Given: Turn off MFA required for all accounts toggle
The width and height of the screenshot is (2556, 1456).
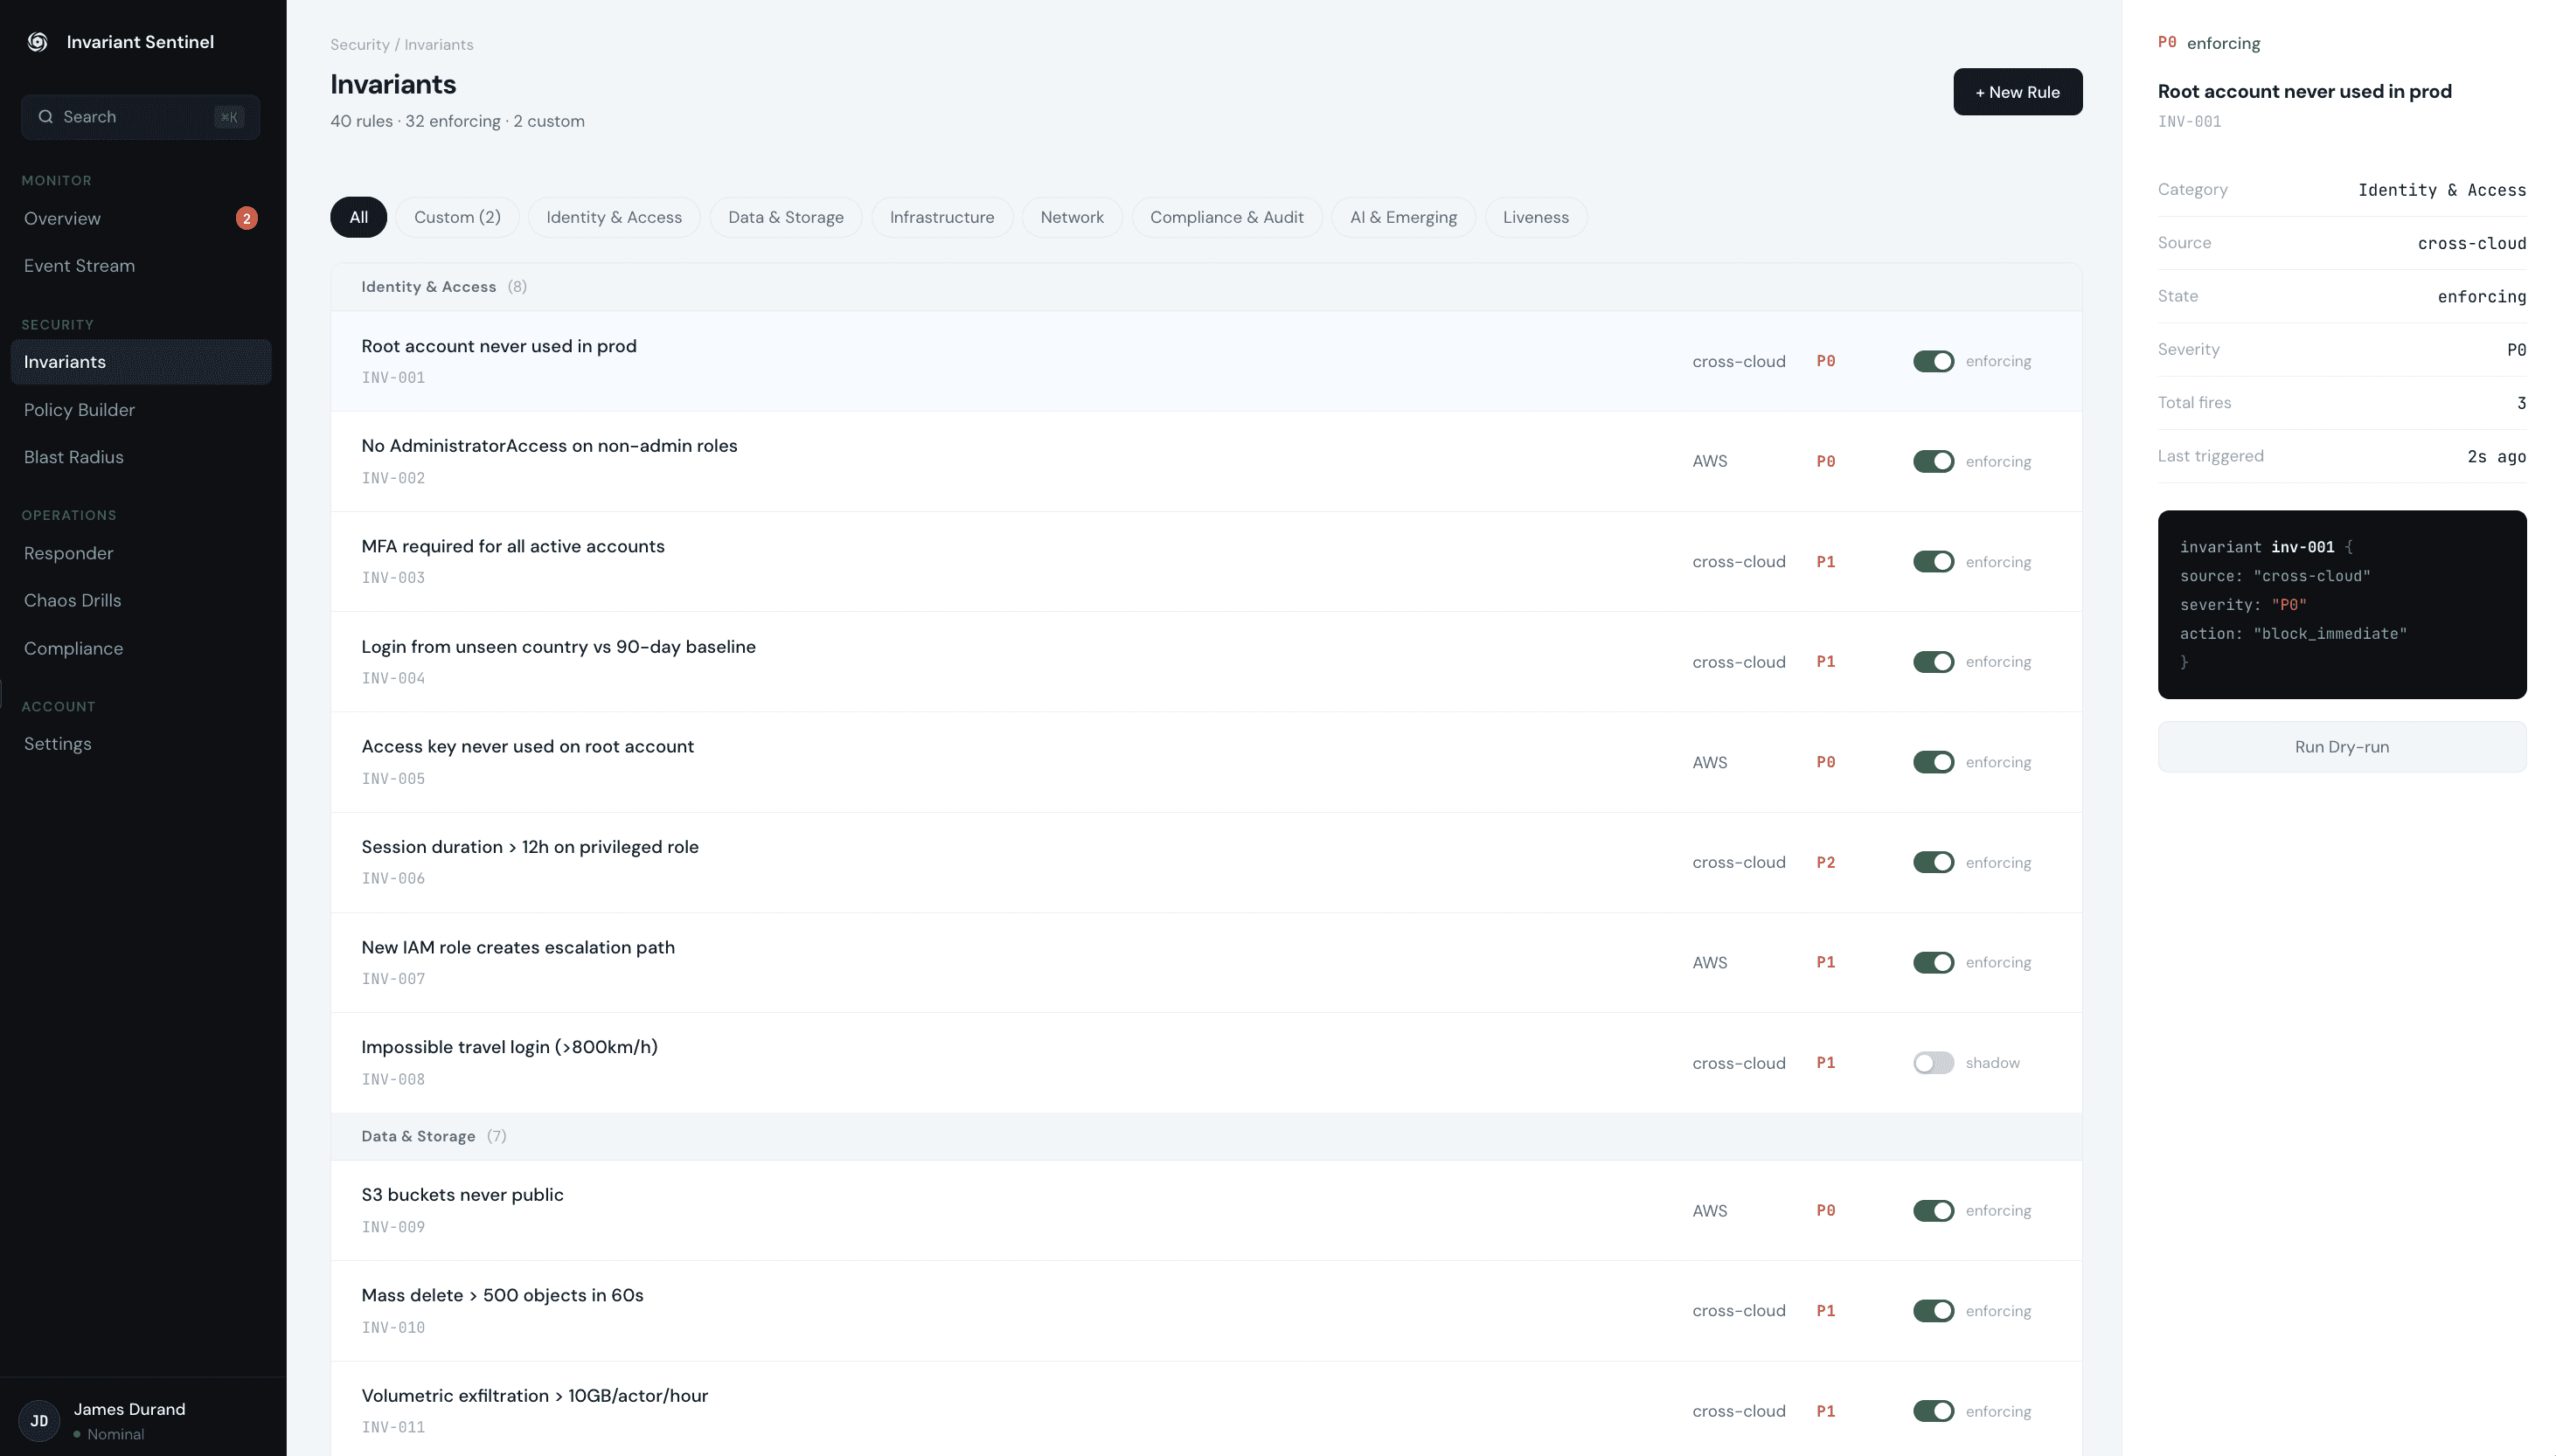Looking at the screenshot, I should pos(1932,562).
